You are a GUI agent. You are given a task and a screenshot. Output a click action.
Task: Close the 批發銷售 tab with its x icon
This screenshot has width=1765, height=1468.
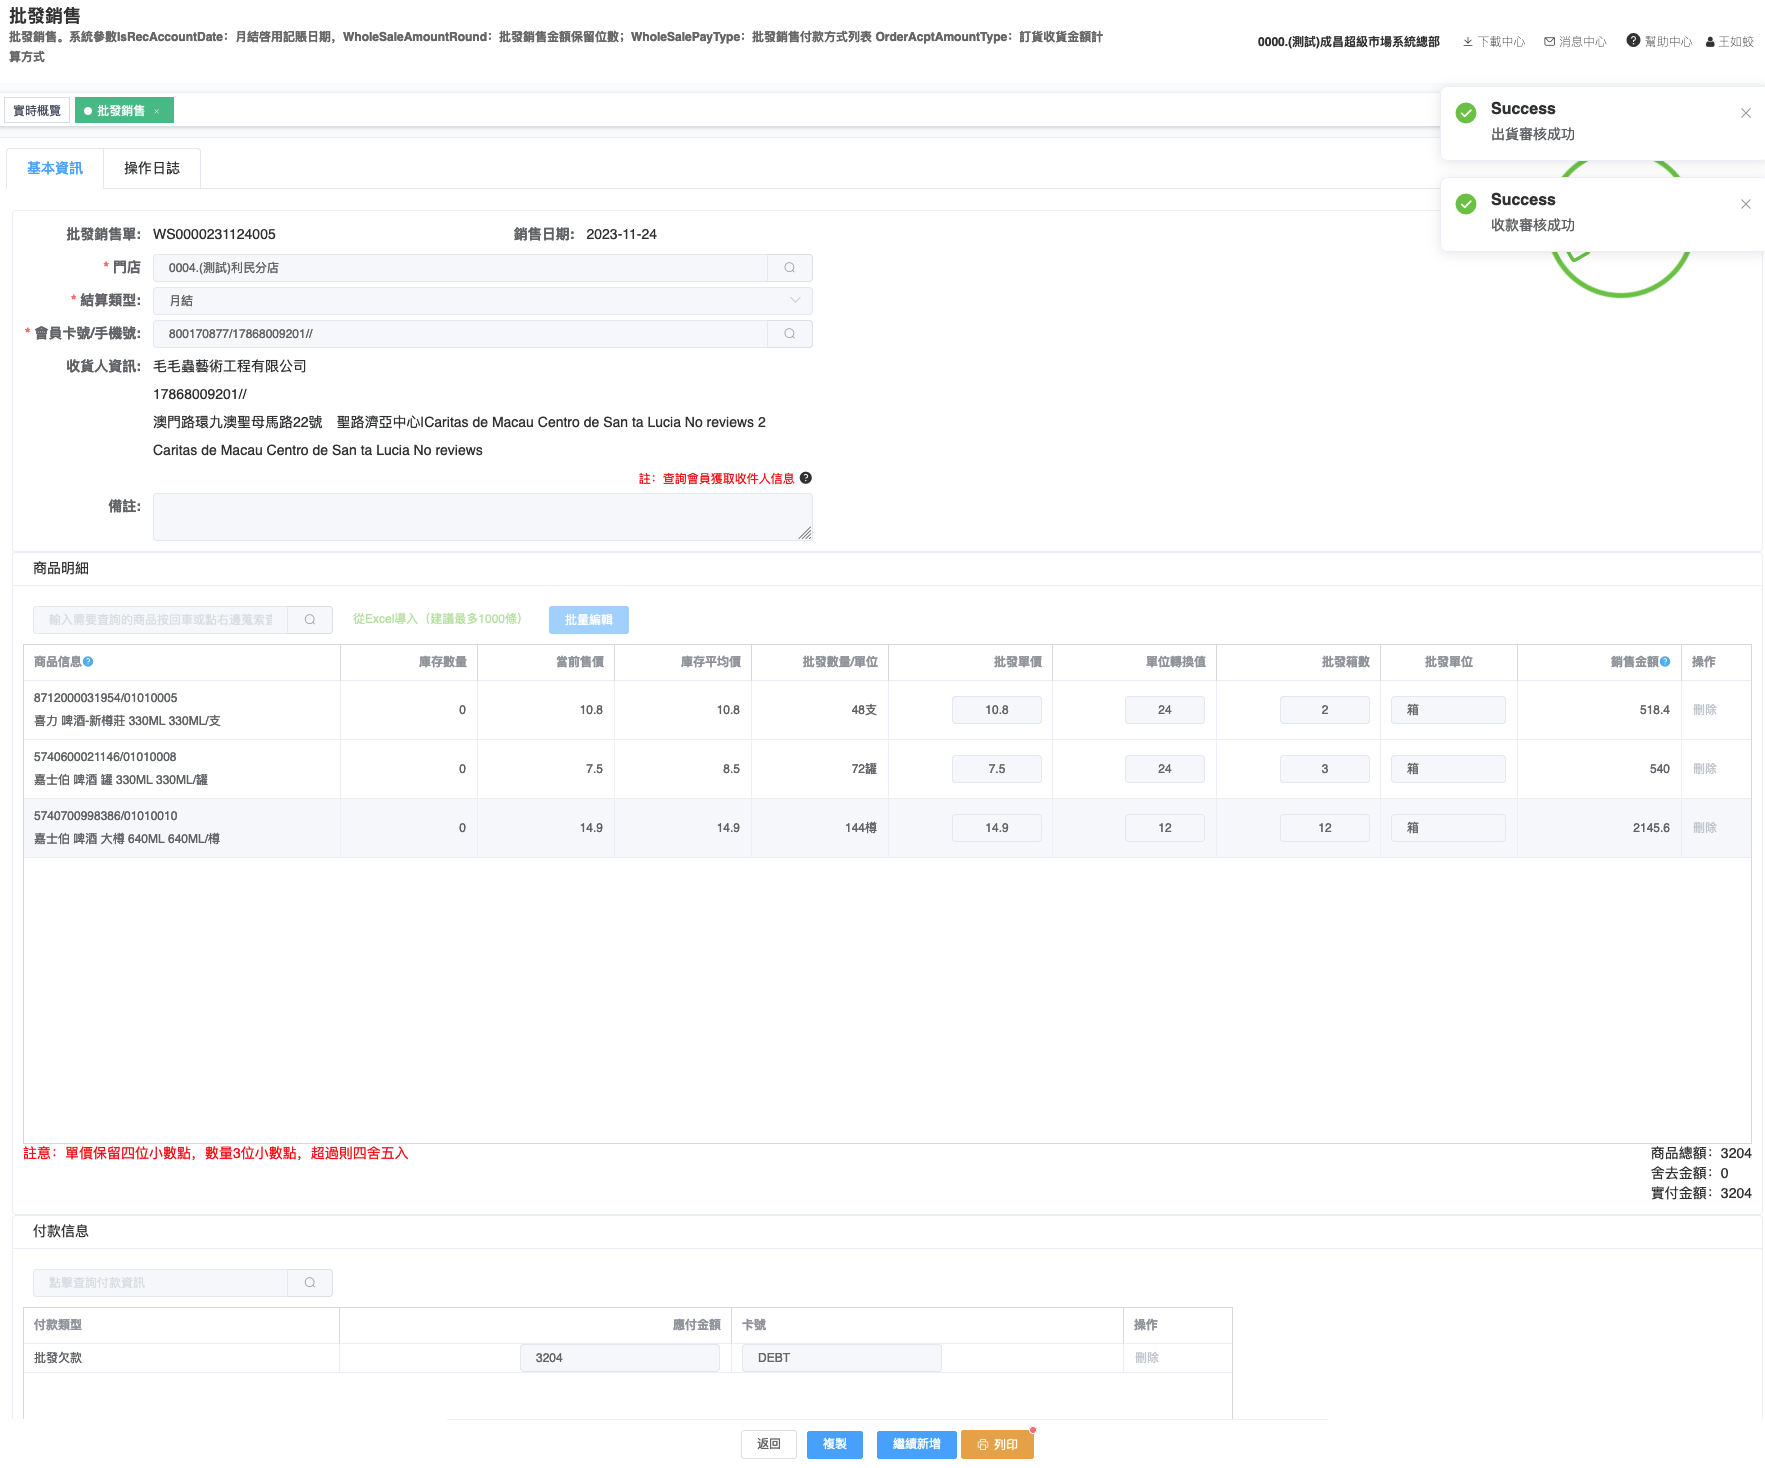[x=157, y=111]
